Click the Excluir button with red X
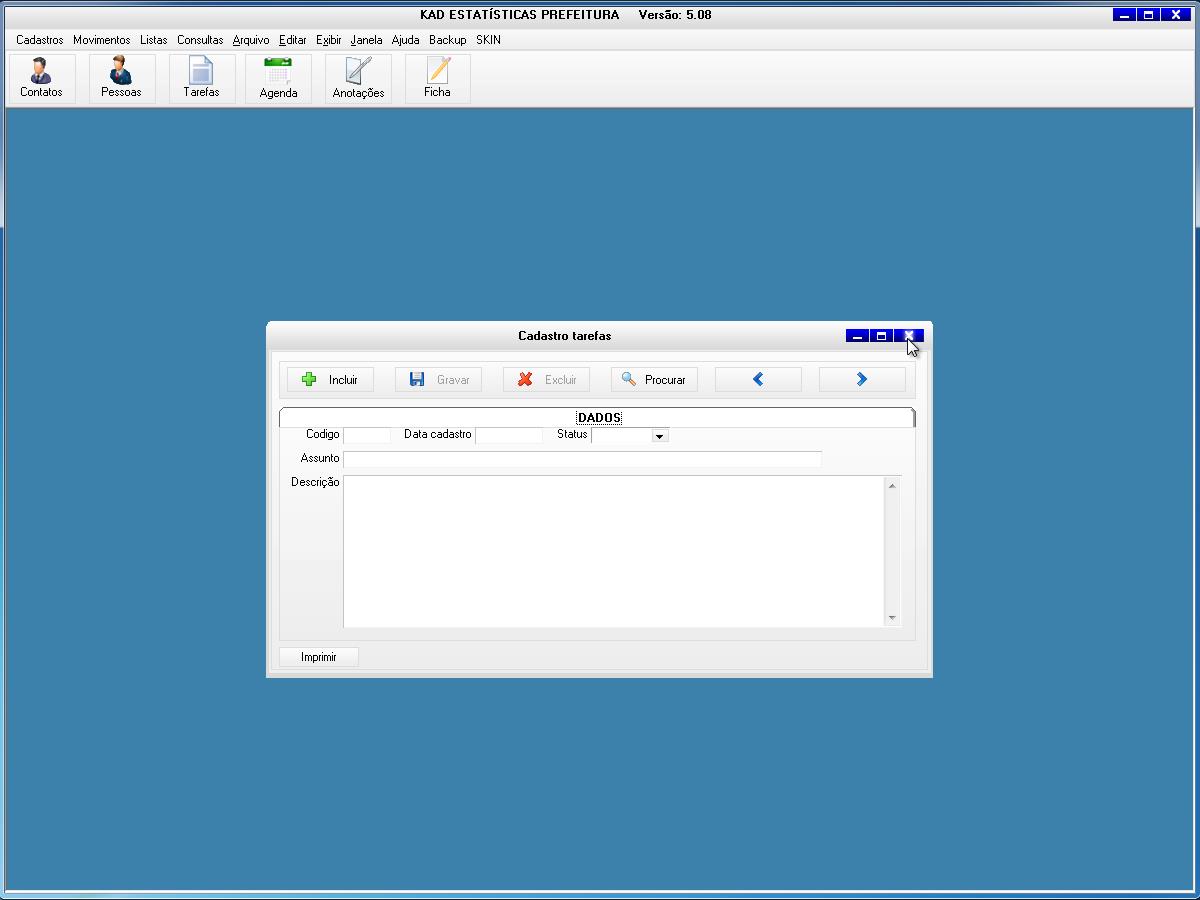Image resolution: width=1200 pixels, height=900 pixels. [546, 380]
